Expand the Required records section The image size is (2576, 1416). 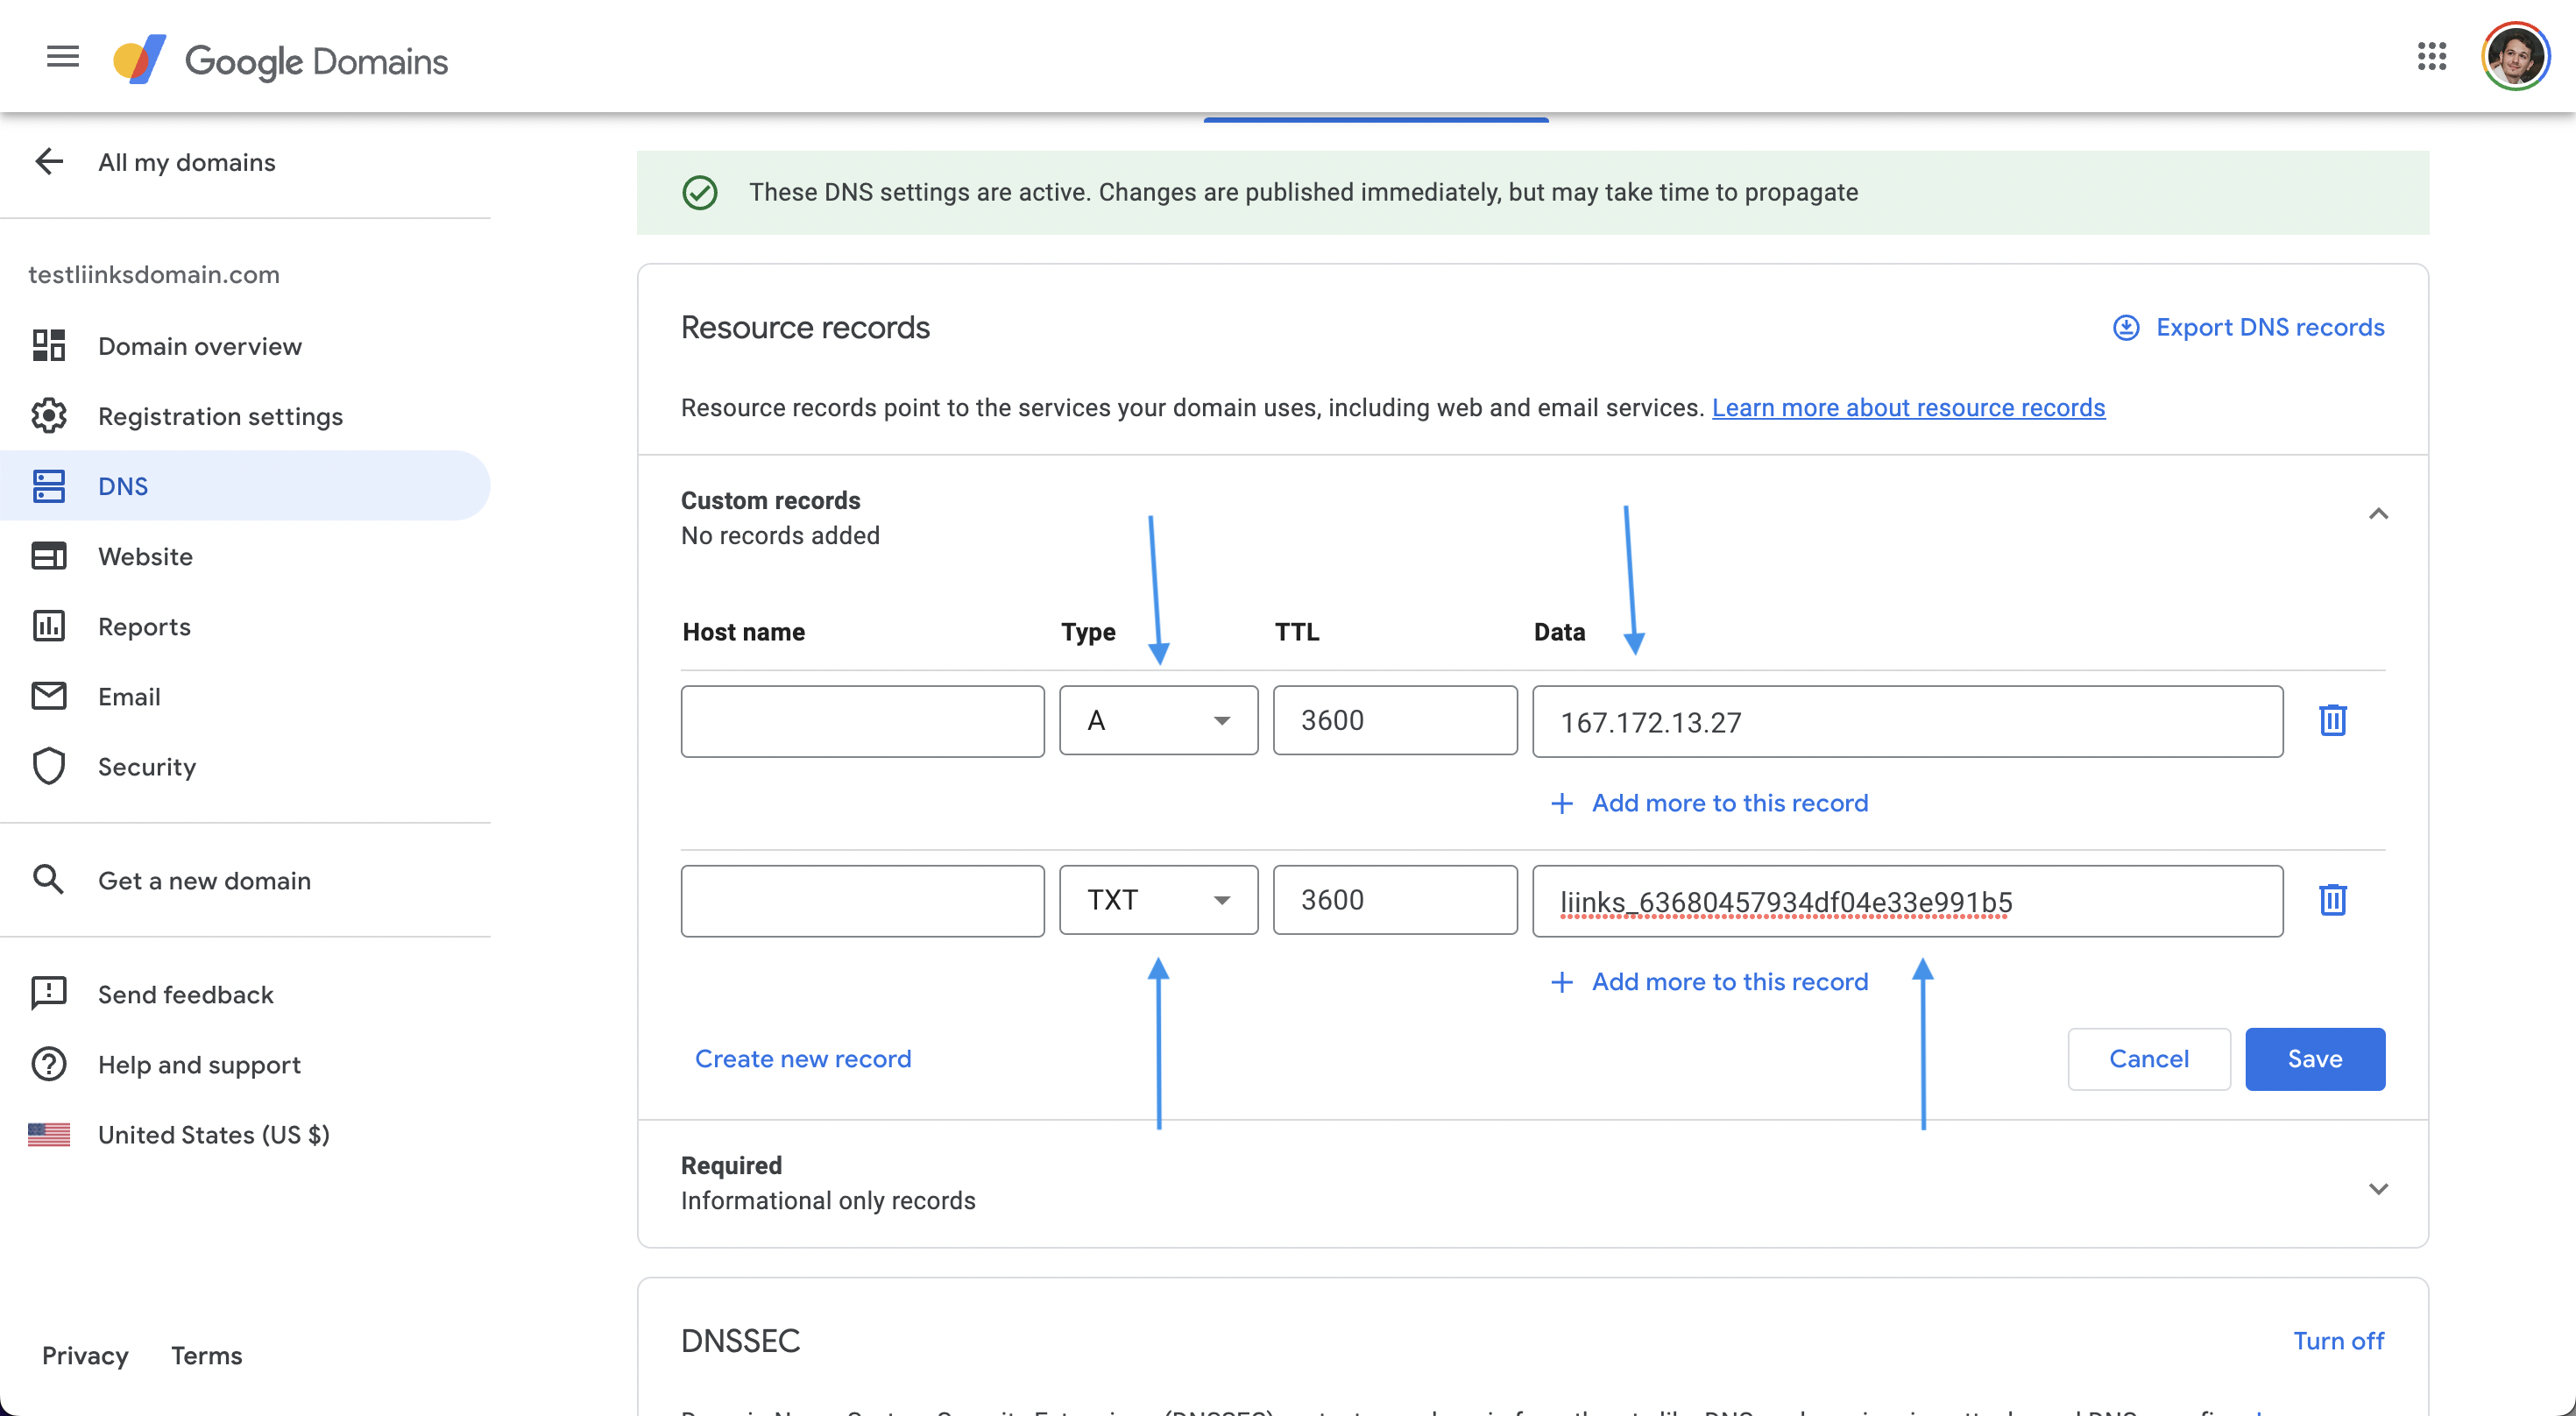click(x=2378, y=1189)
